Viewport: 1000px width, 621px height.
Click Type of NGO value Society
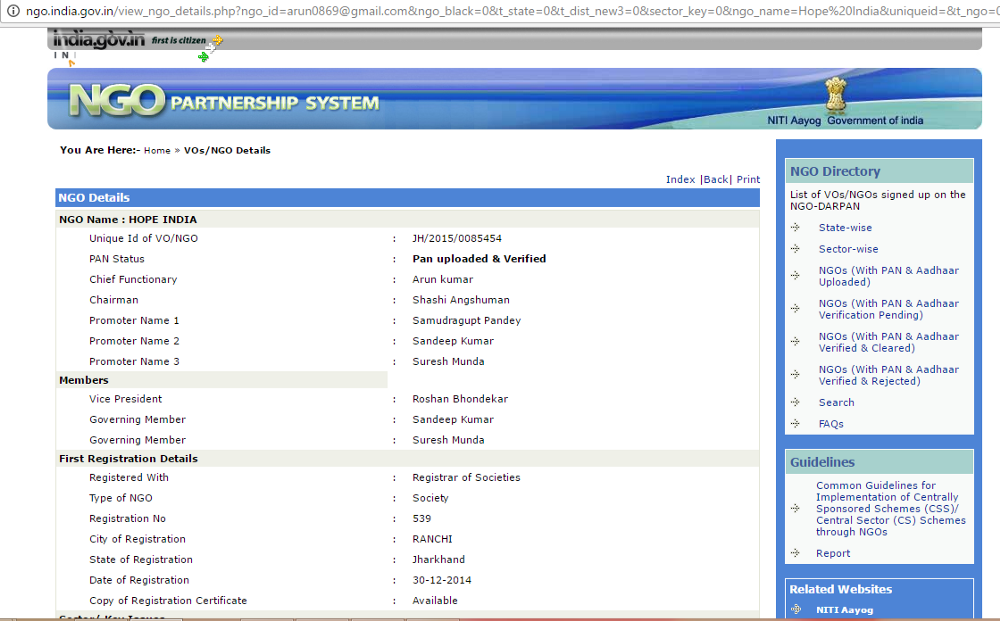pos(430,498)
